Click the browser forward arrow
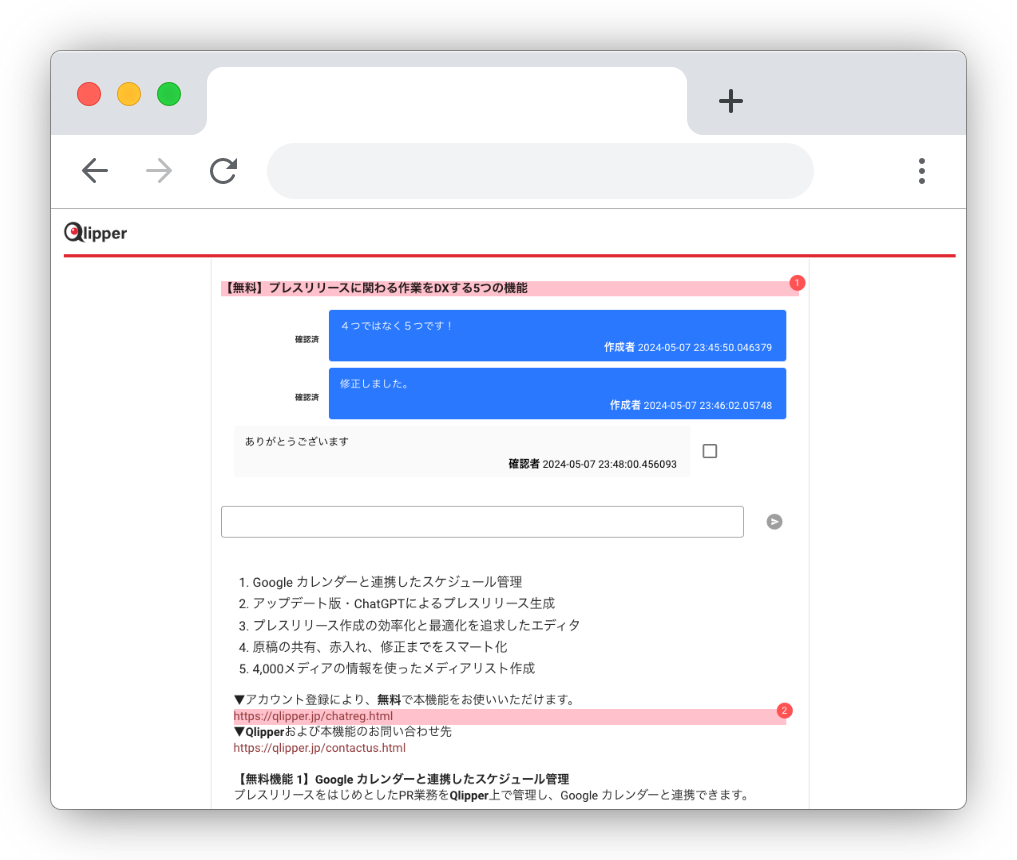This screenshot has width=1017, height=860. (159, 171)
